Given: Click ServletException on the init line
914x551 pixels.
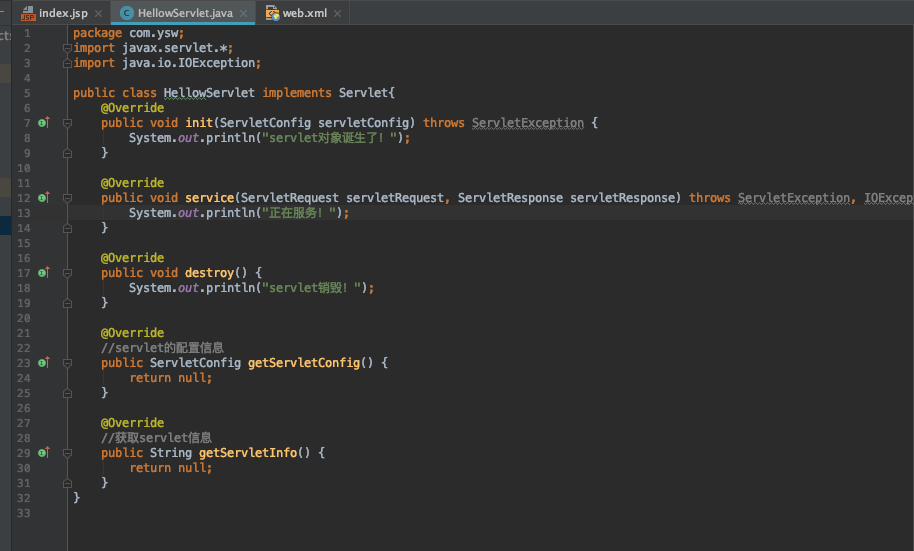Looking at the screenshot, I should (528, 122).
